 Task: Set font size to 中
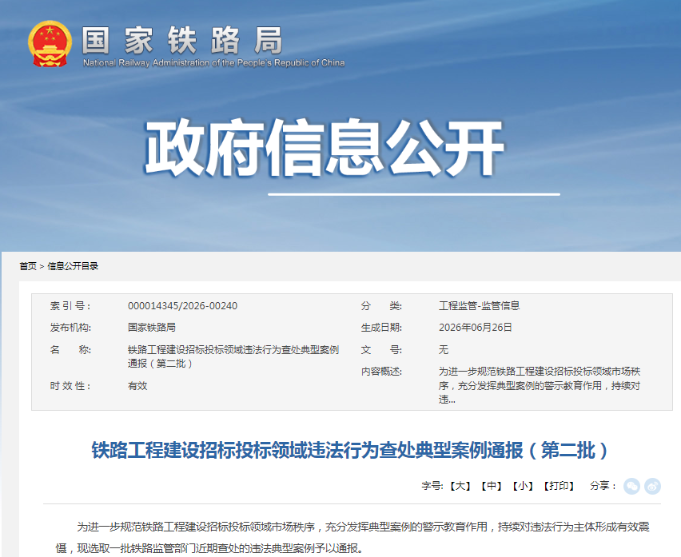(x=492, y=486)
